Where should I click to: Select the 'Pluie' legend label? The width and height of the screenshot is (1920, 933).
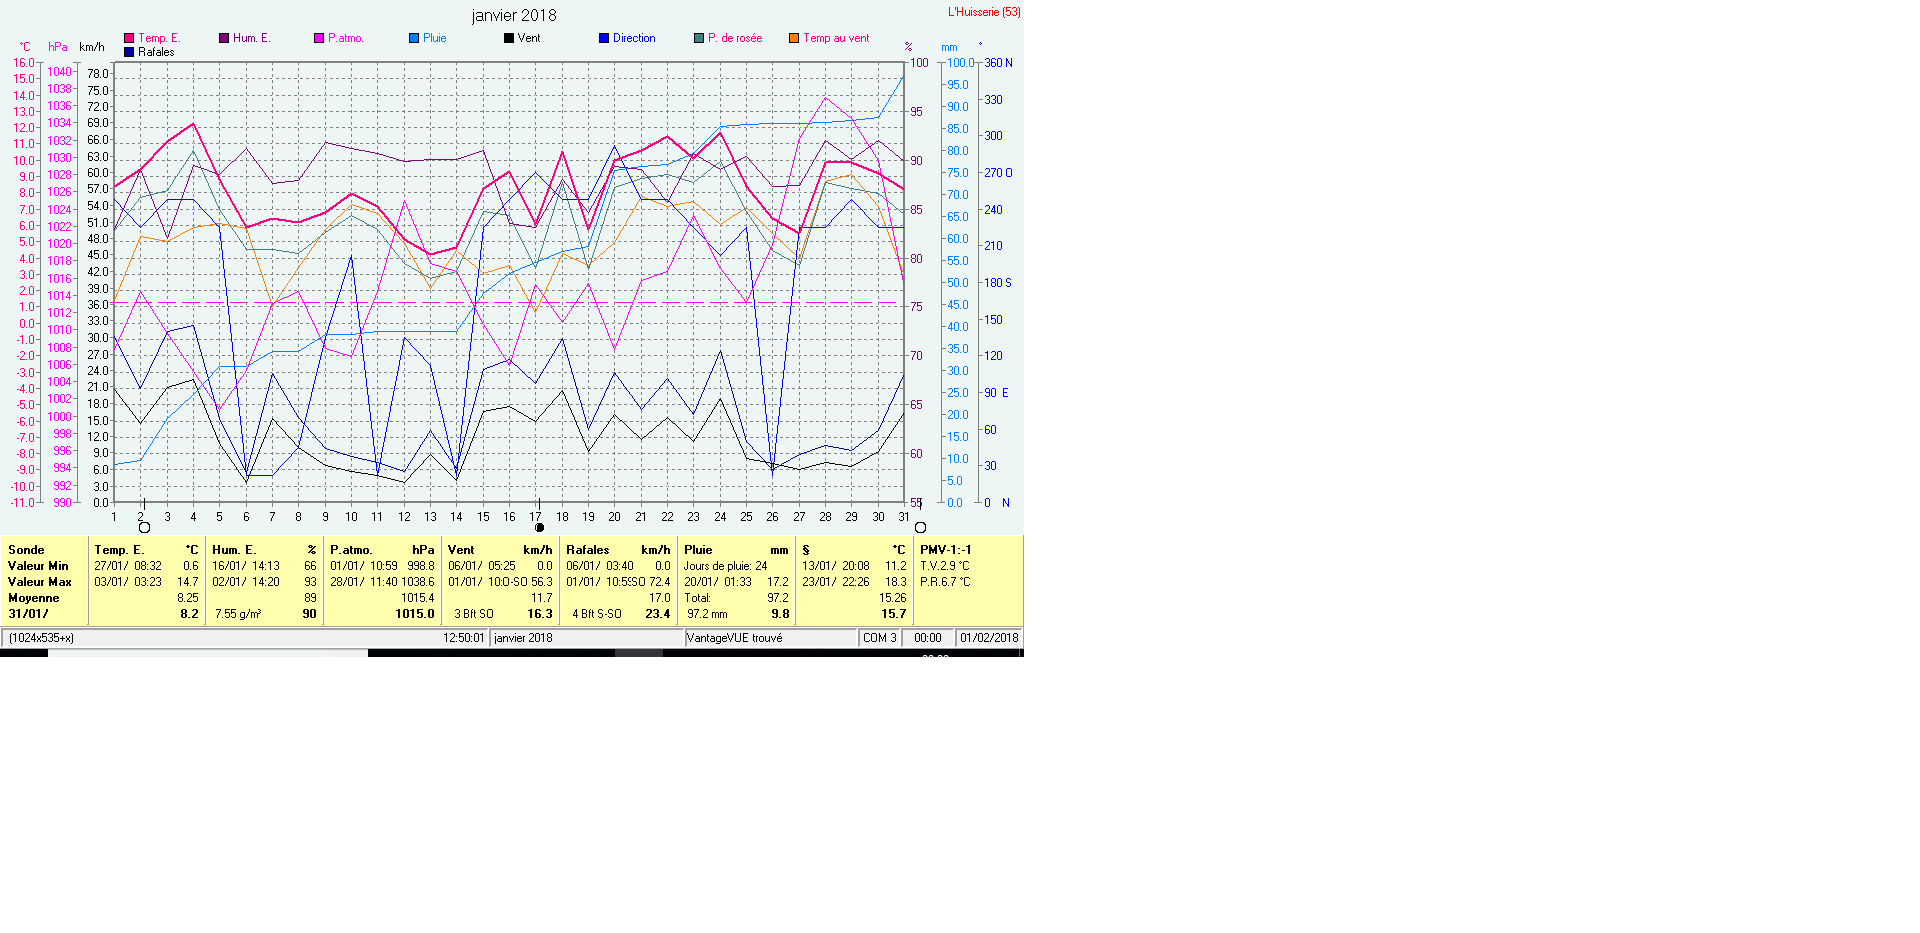(x=435, y=38)
